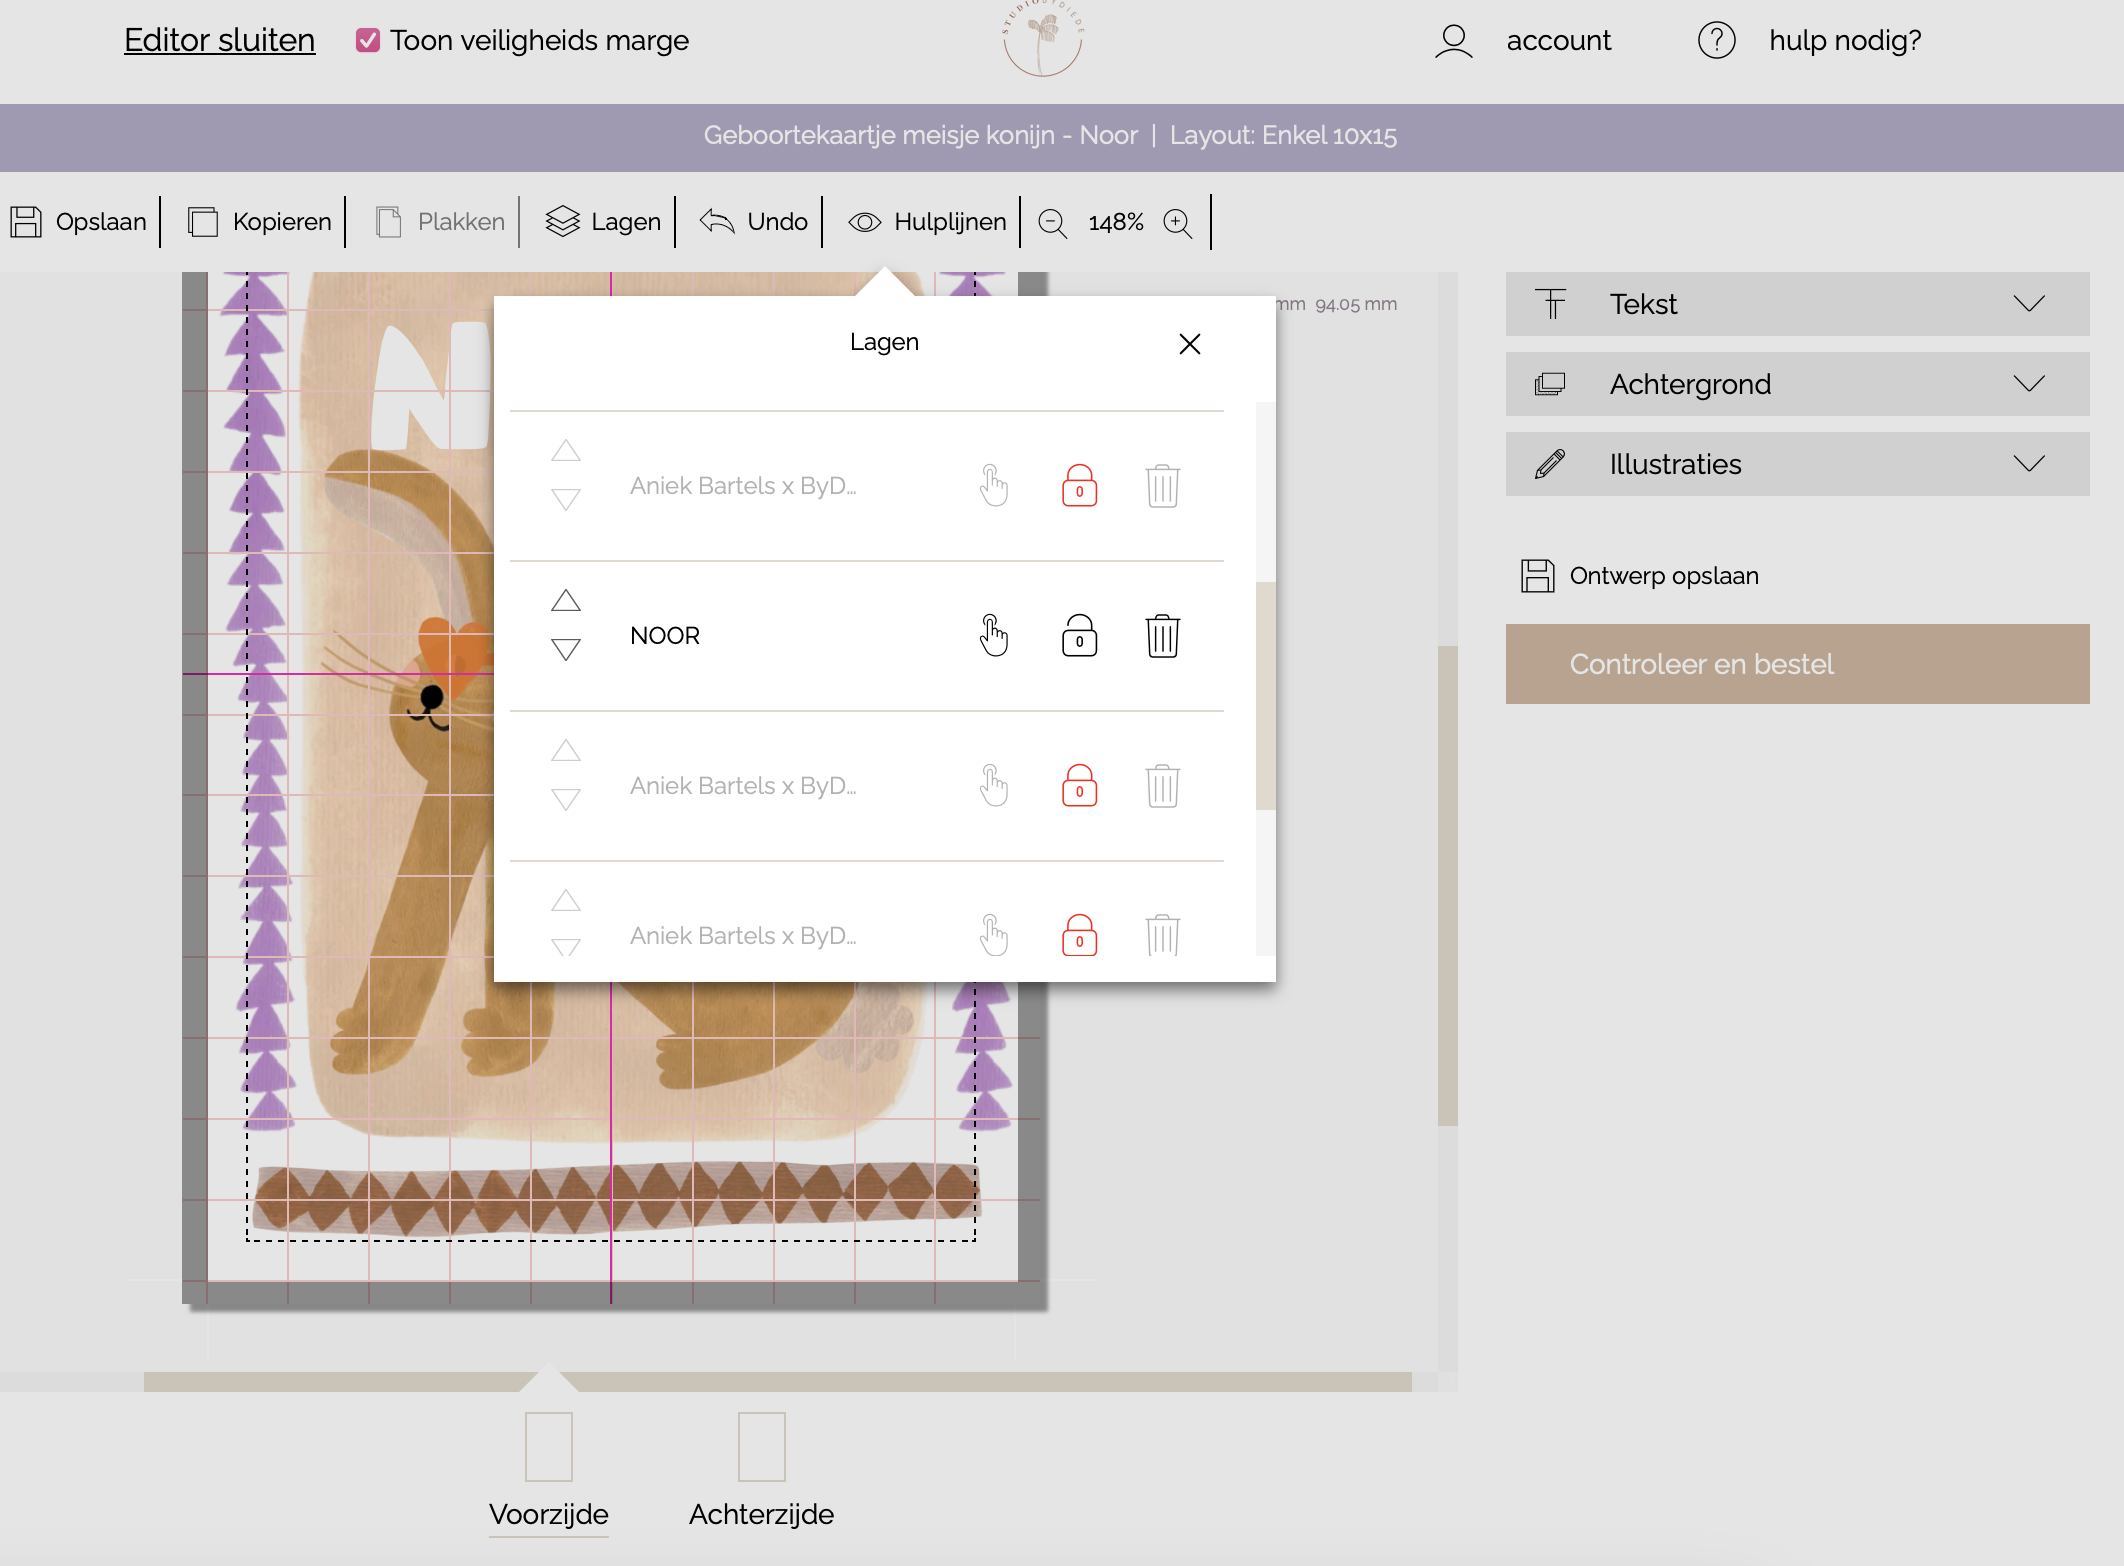Click the Kopieren copy icon
This screenshot has height=1566, width=2124.
(x=203, y=222)
